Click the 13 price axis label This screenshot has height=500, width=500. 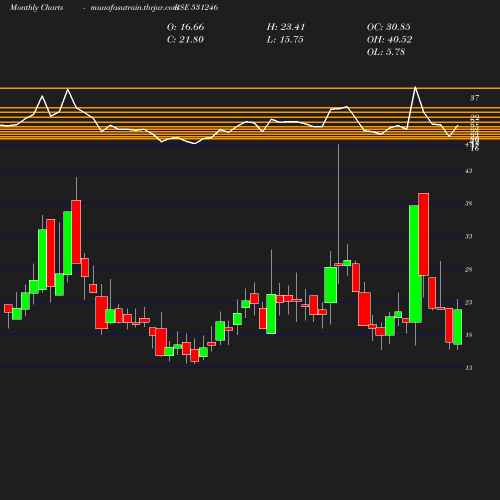(469, 368)
